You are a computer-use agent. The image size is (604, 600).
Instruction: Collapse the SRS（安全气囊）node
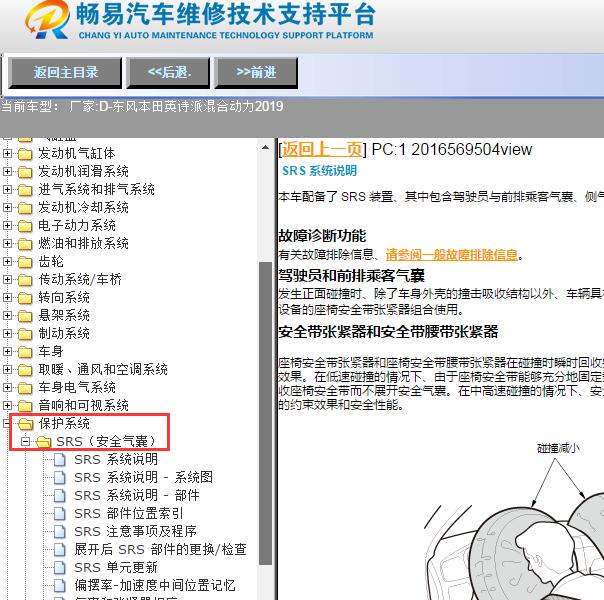[x=25, y=441]
